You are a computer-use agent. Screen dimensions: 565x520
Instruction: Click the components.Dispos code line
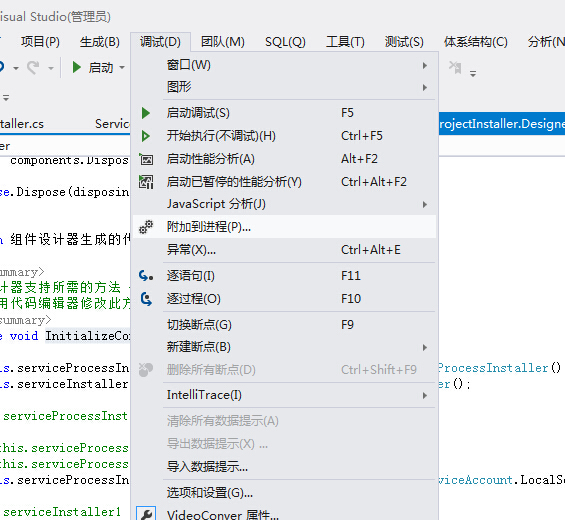tap(69, 160)
